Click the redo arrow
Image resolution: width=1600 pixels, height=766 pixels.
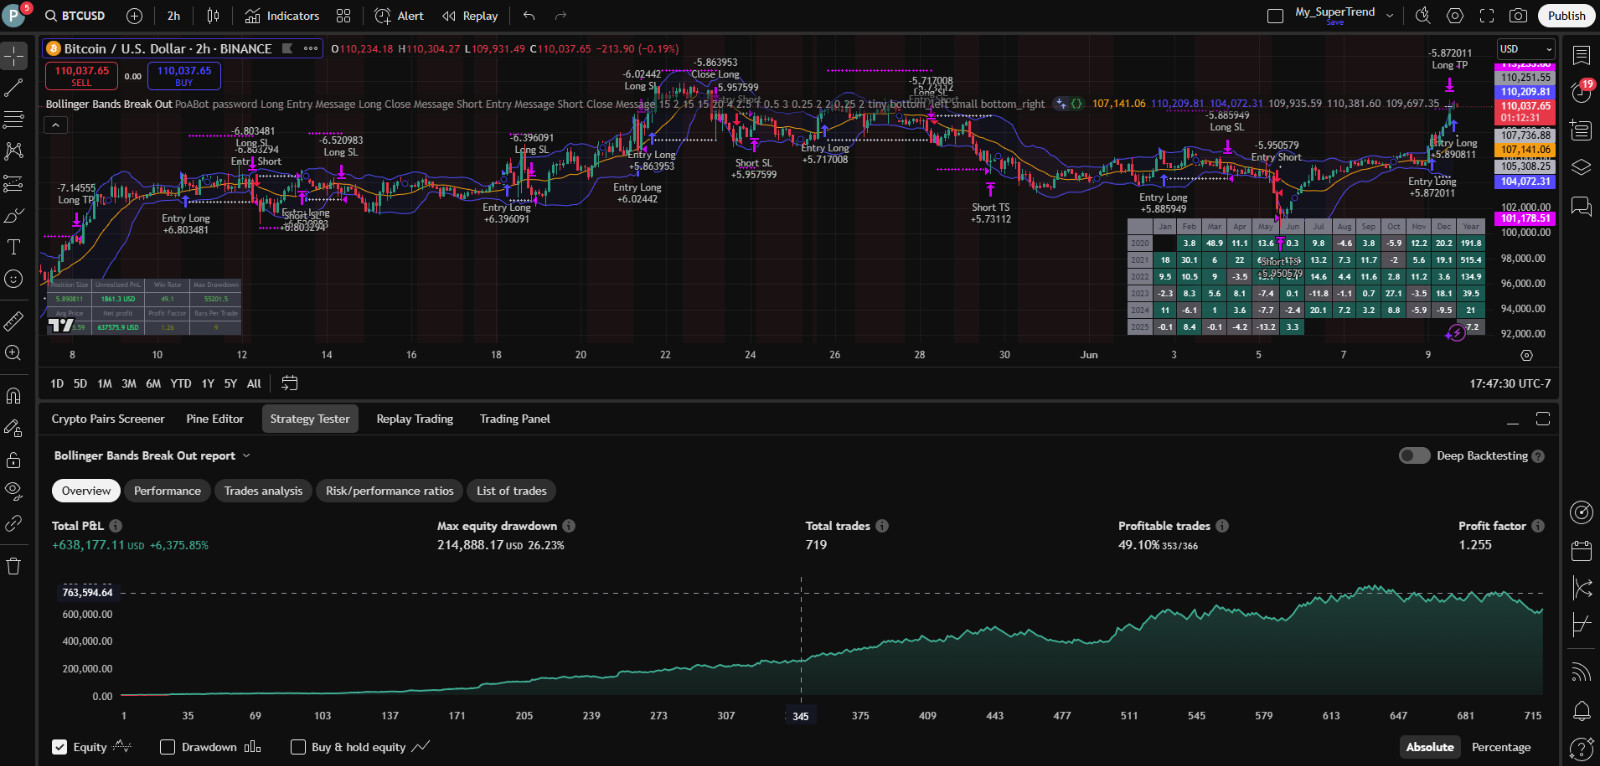[x=561, y=16]
